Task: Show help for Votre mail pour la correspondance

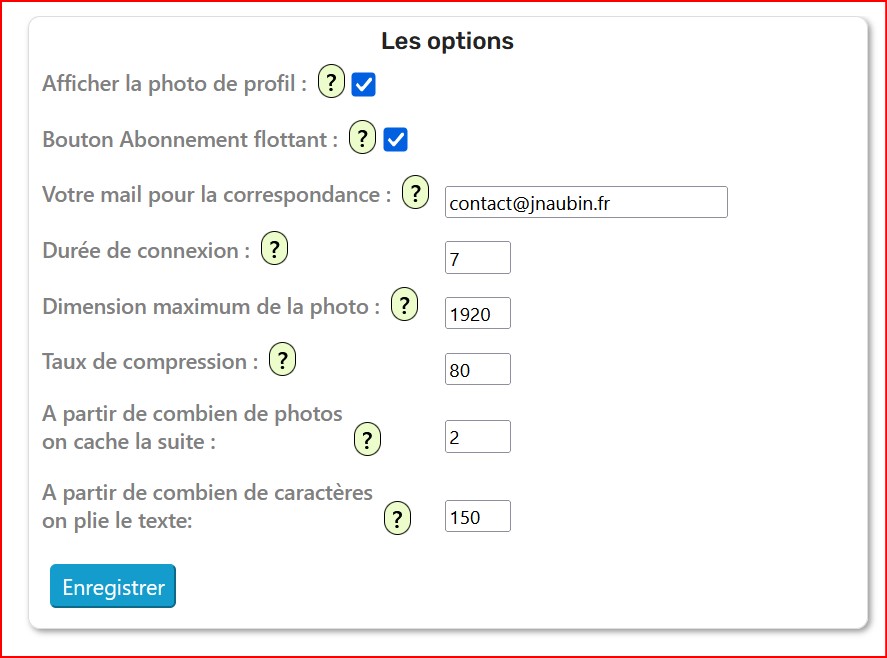Action: point(415,192)
